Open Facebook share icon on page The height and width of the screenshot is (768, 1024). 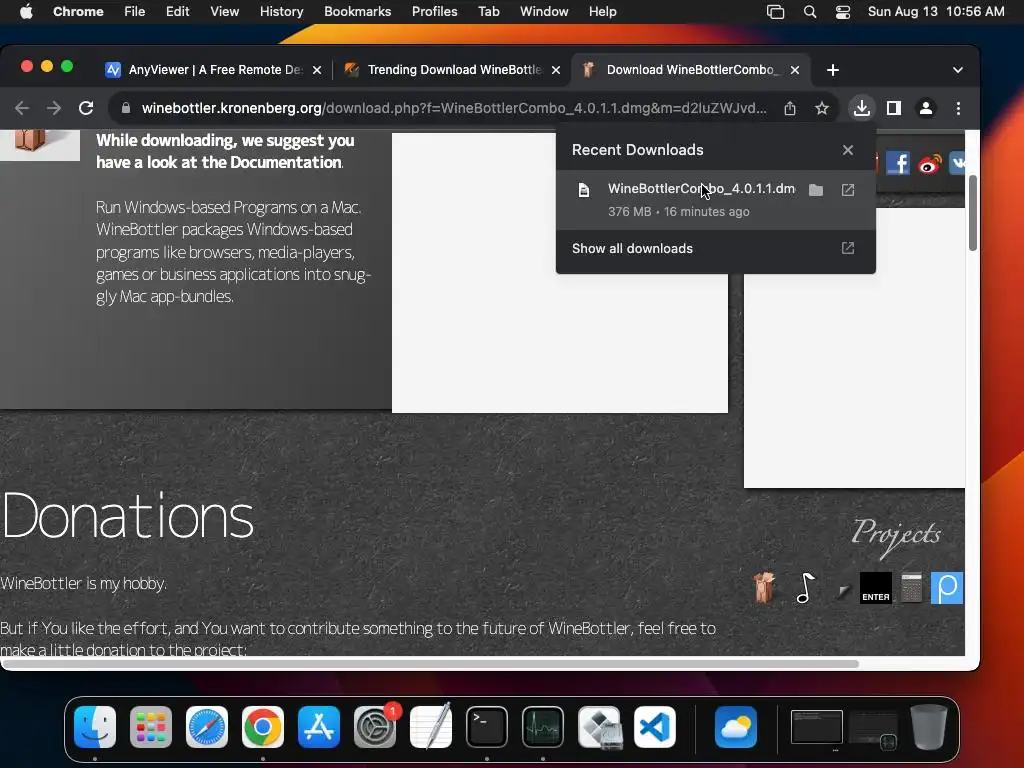click(898, 163)
